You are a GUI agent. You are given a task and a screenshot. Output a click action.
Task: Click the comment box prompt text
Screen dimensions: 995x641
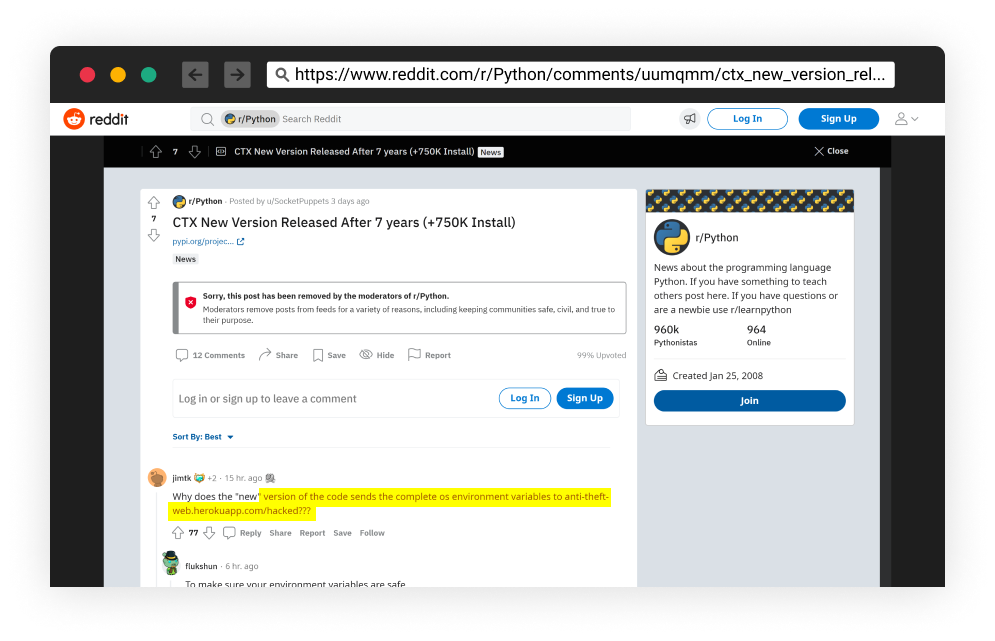(x=267, y=399)
